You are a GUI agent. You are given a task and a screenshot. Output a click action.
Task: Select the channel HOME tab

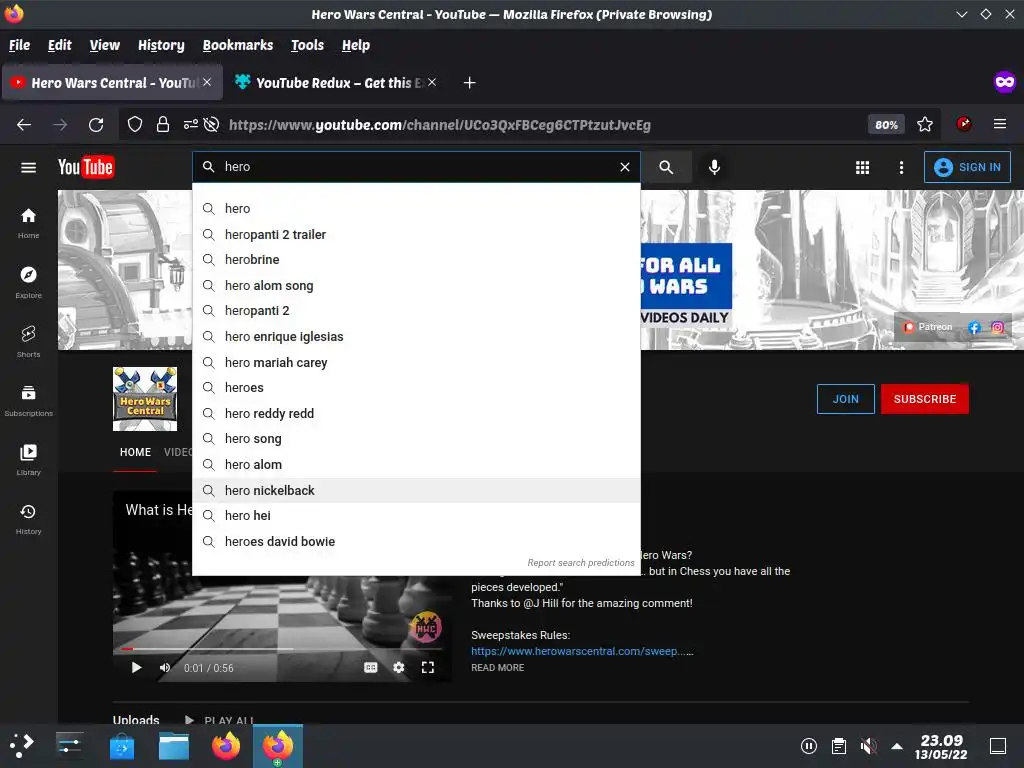click(x=135, y=452)
